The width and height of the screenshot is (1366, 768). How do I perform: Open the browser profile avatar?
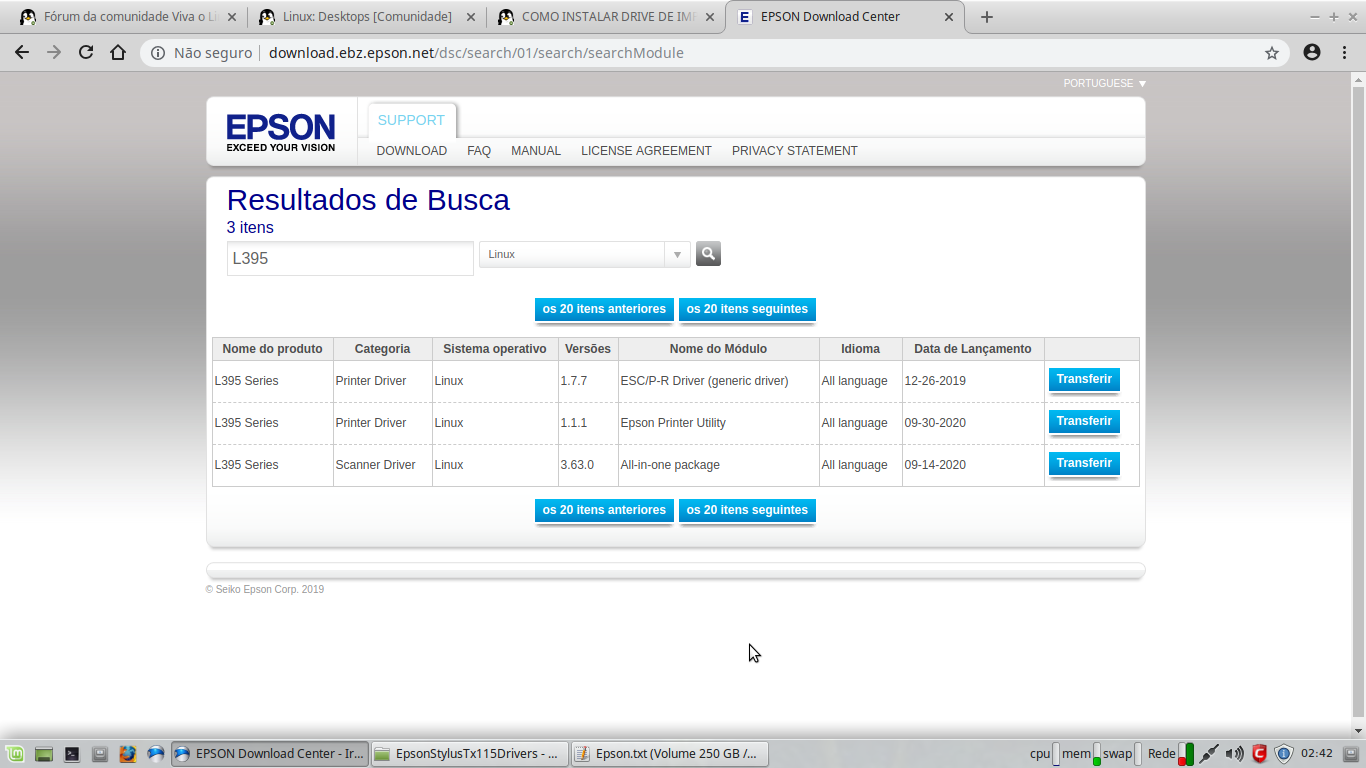(1312, 53)
